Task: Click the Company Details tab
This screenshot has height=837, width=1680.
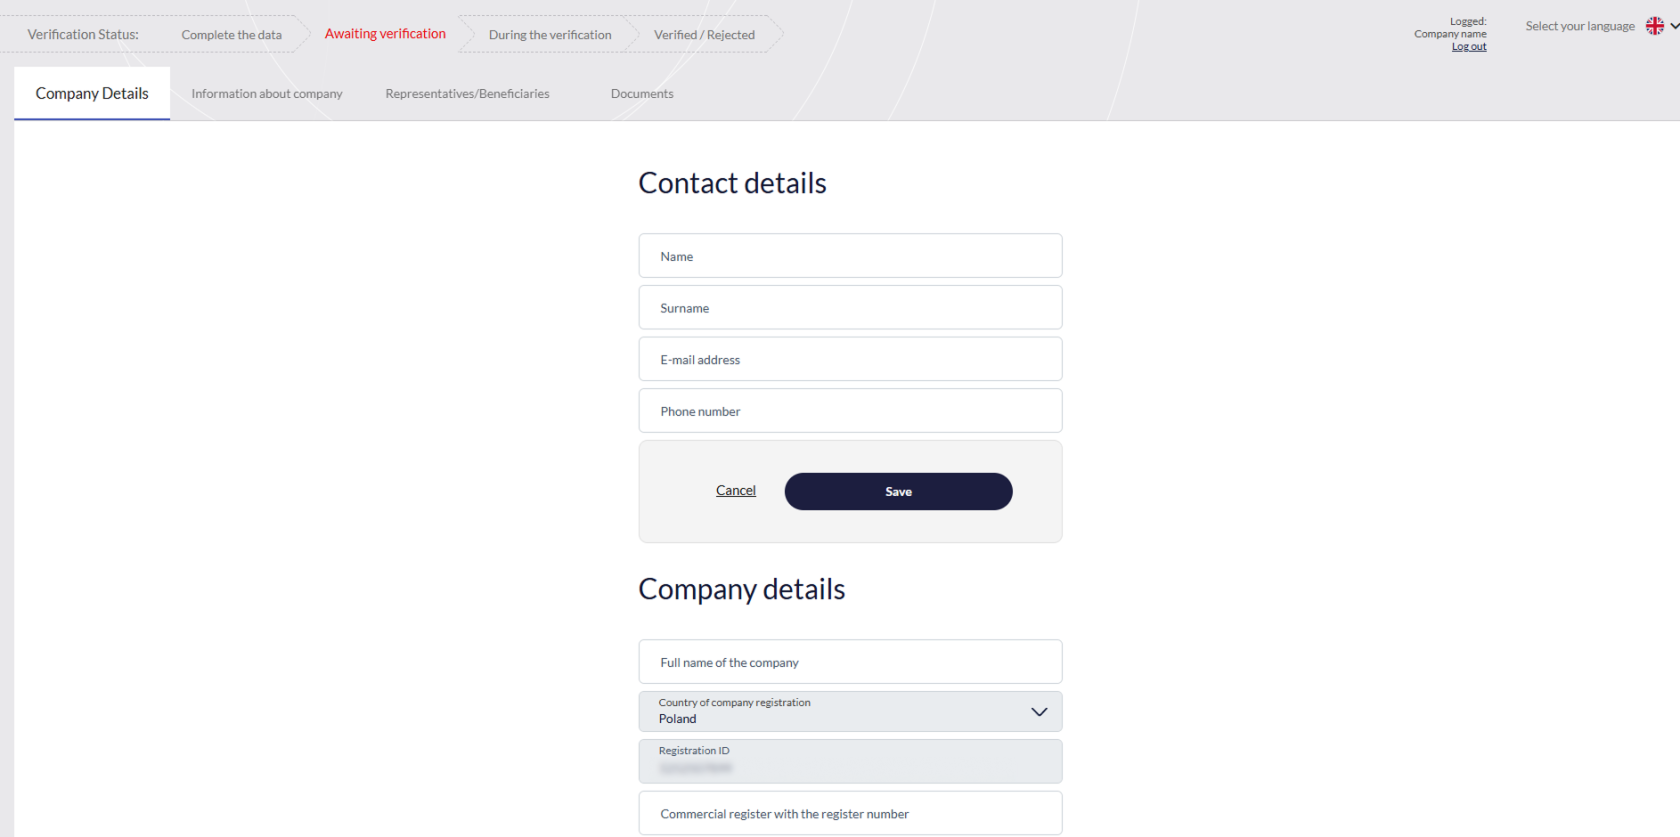Action: tap(91, 93)
